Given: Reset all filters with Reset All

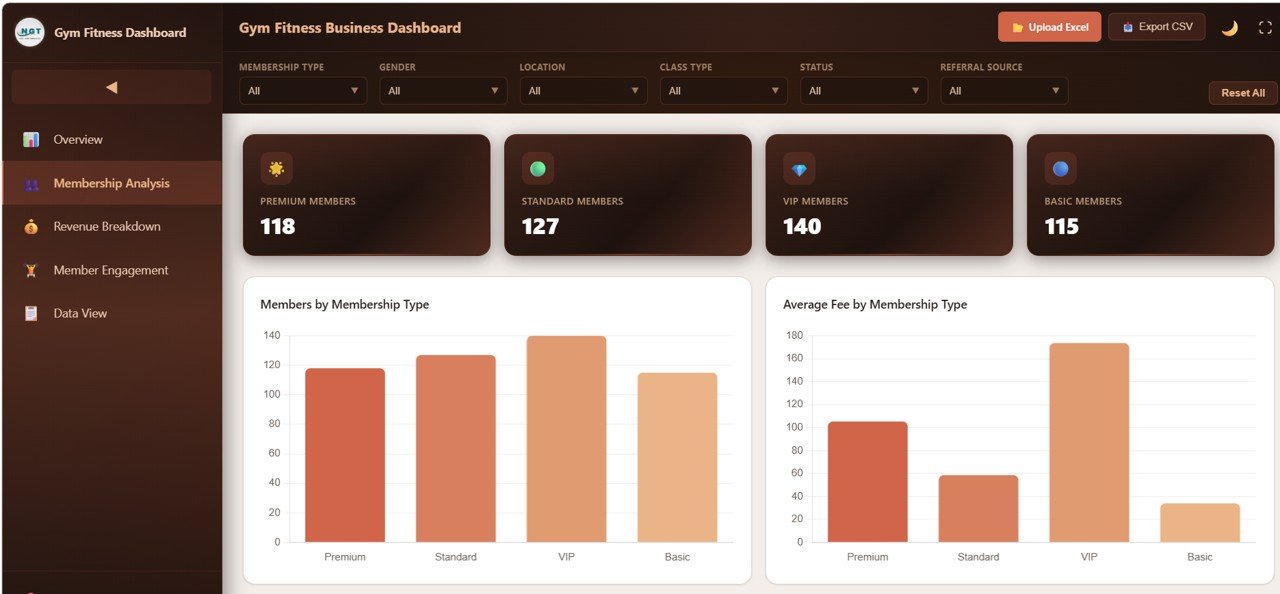Looking at the screenshot, I should [x=1242, y=92].
